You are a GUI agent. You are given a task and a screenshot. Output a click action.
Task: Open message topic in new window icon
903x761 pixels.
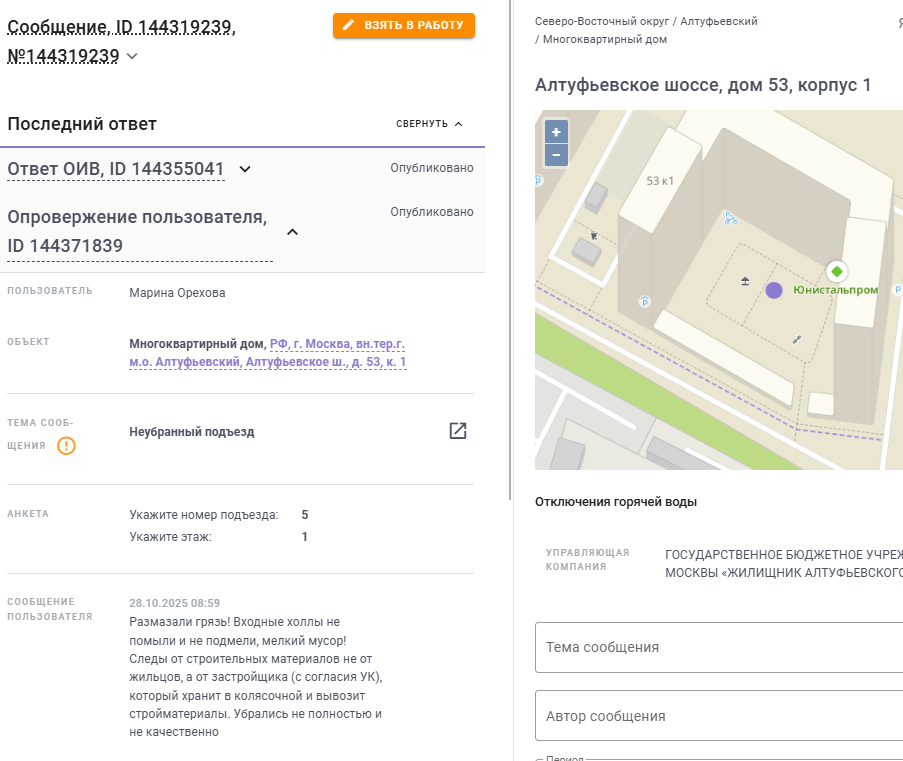pyautogui.click(x=458, y=431)
